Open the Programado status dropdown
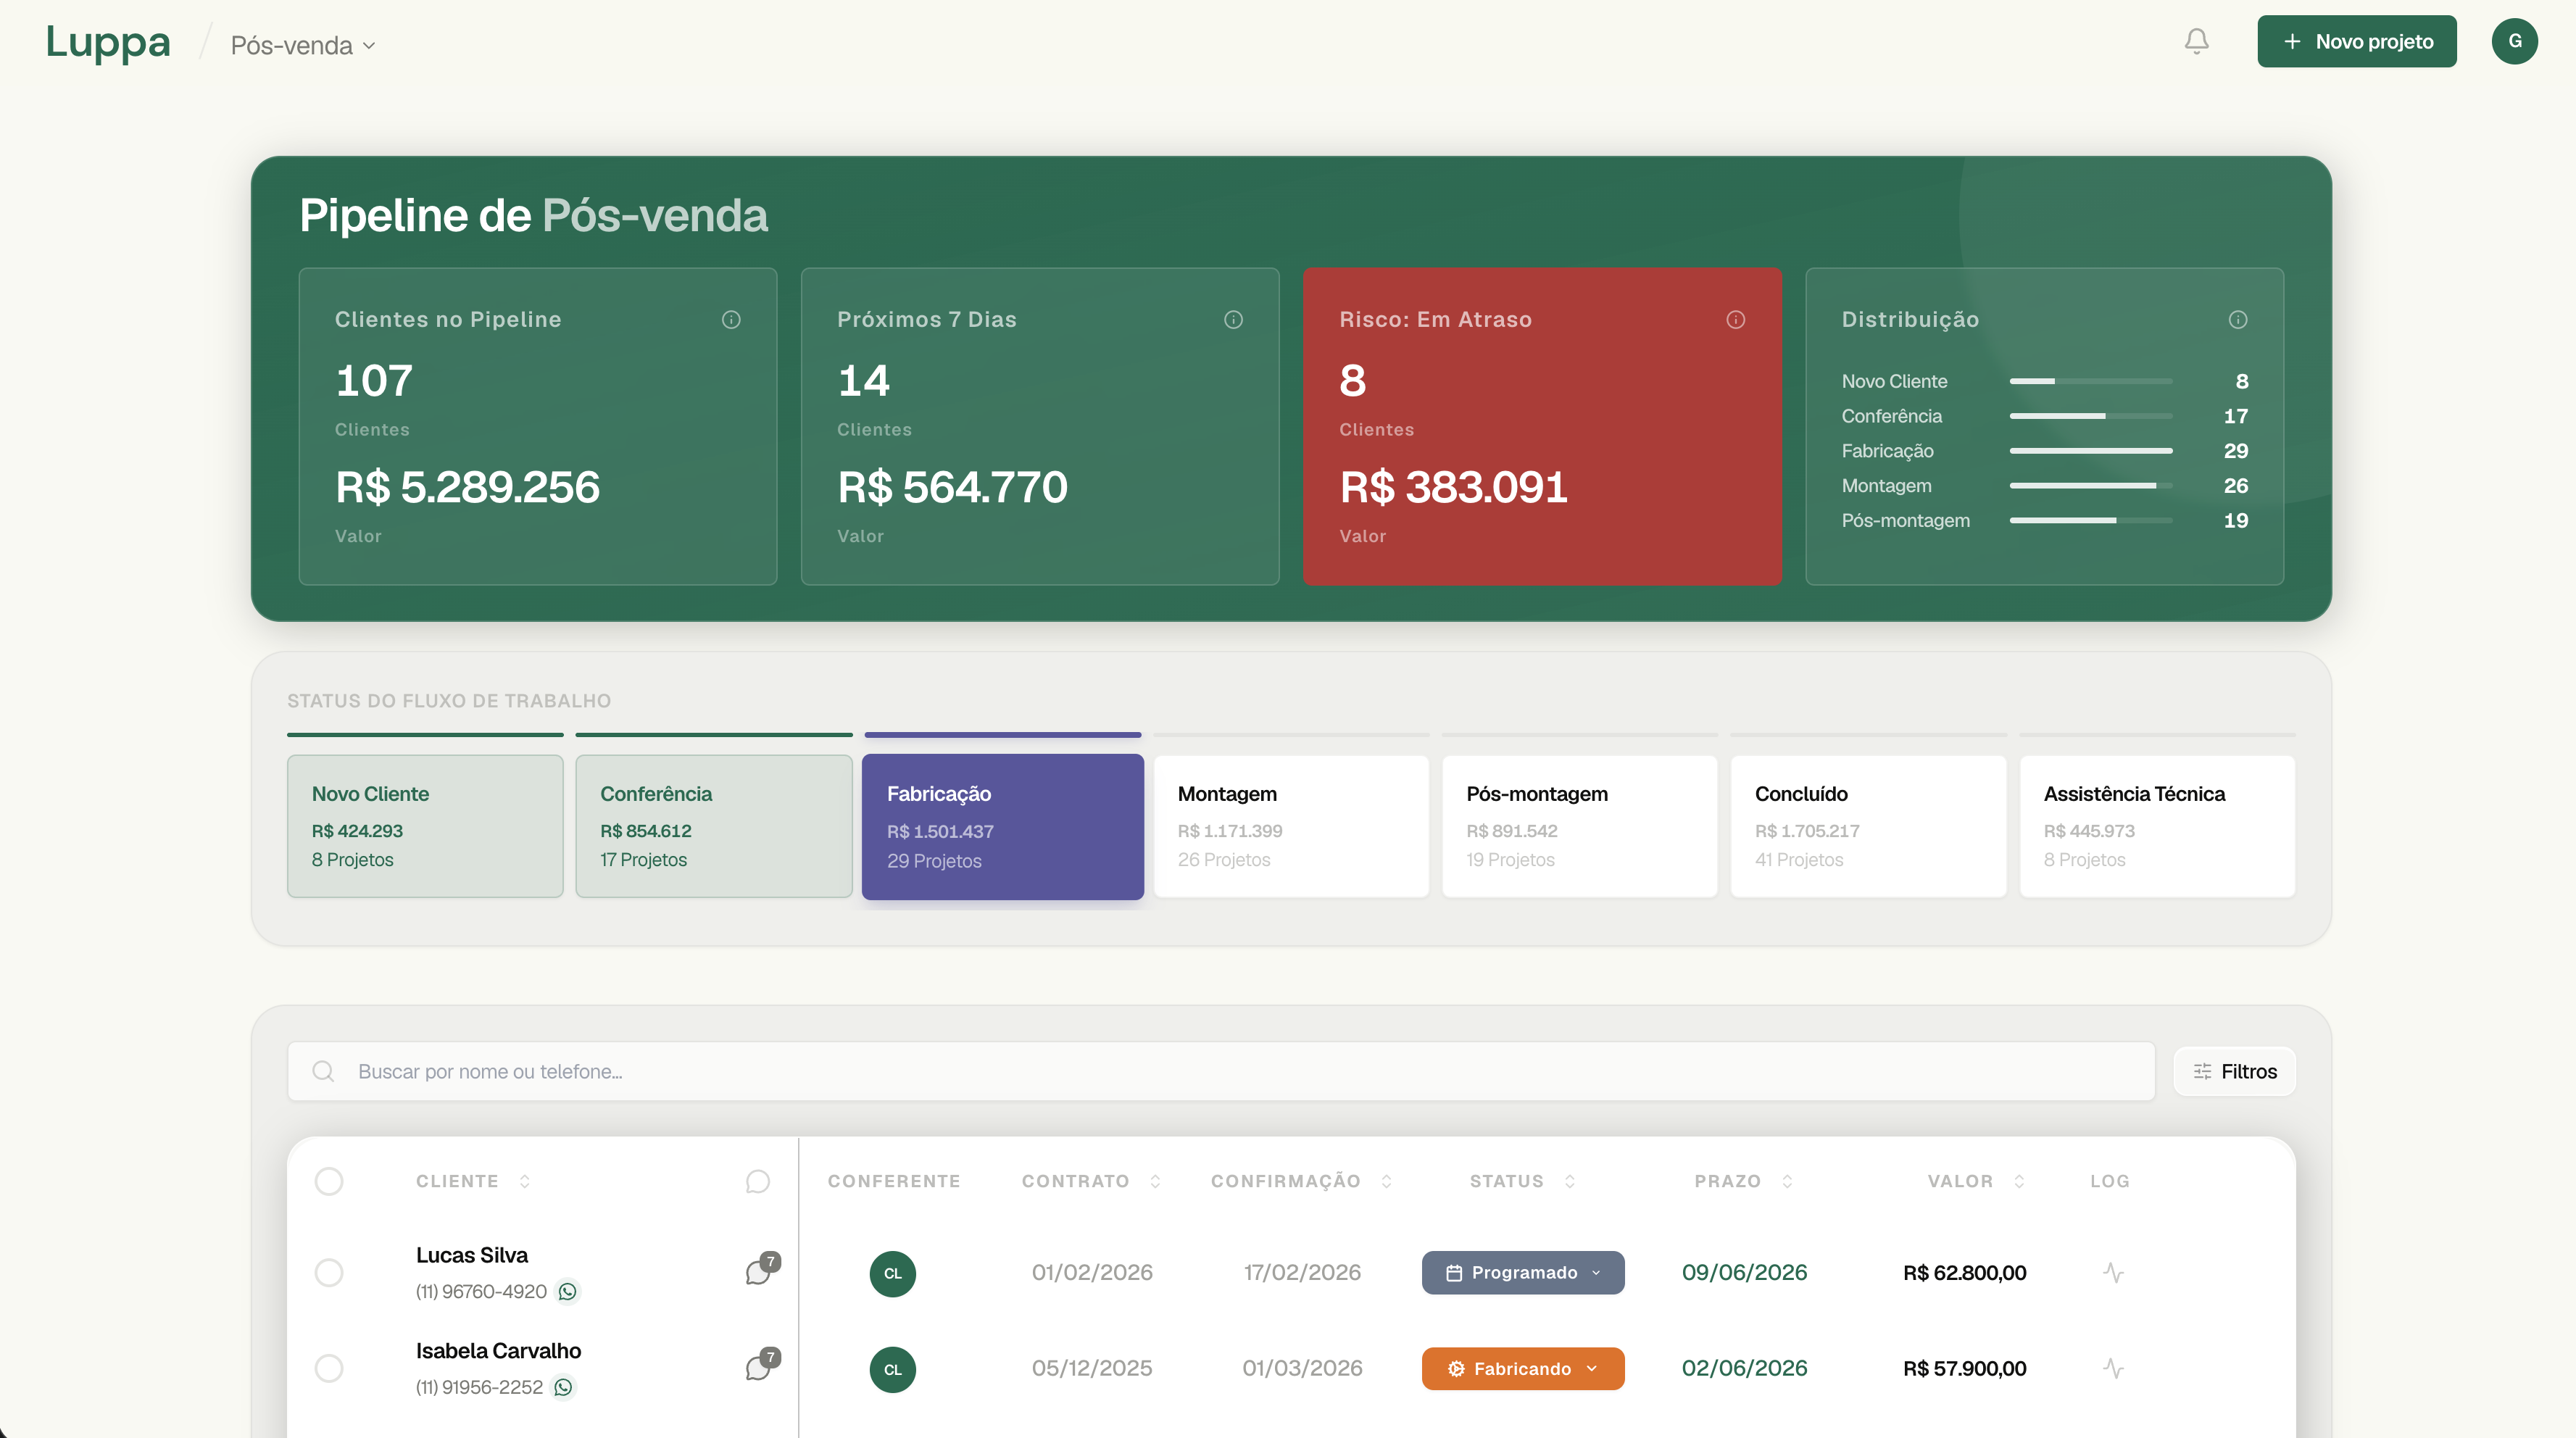This screenshot has width=2576, height=1438. (1523, 1272)
